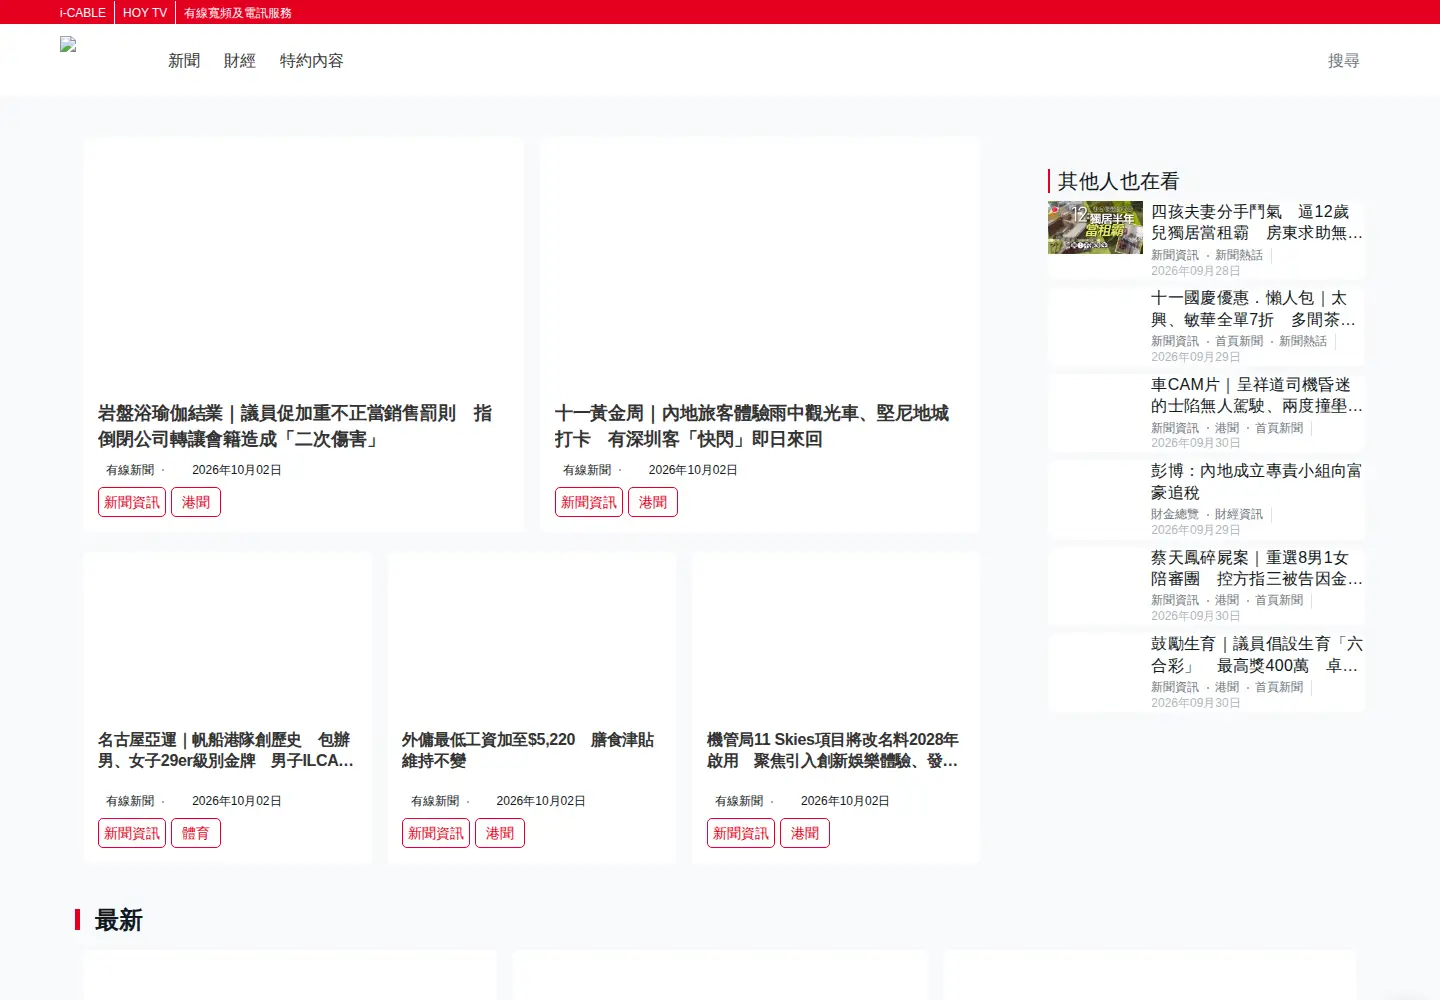The height and width of the screenshot is (1000, 1440).
Task: Open 名古屋亞運 帆船港隊 article
Action: click(x=226, y=750)
